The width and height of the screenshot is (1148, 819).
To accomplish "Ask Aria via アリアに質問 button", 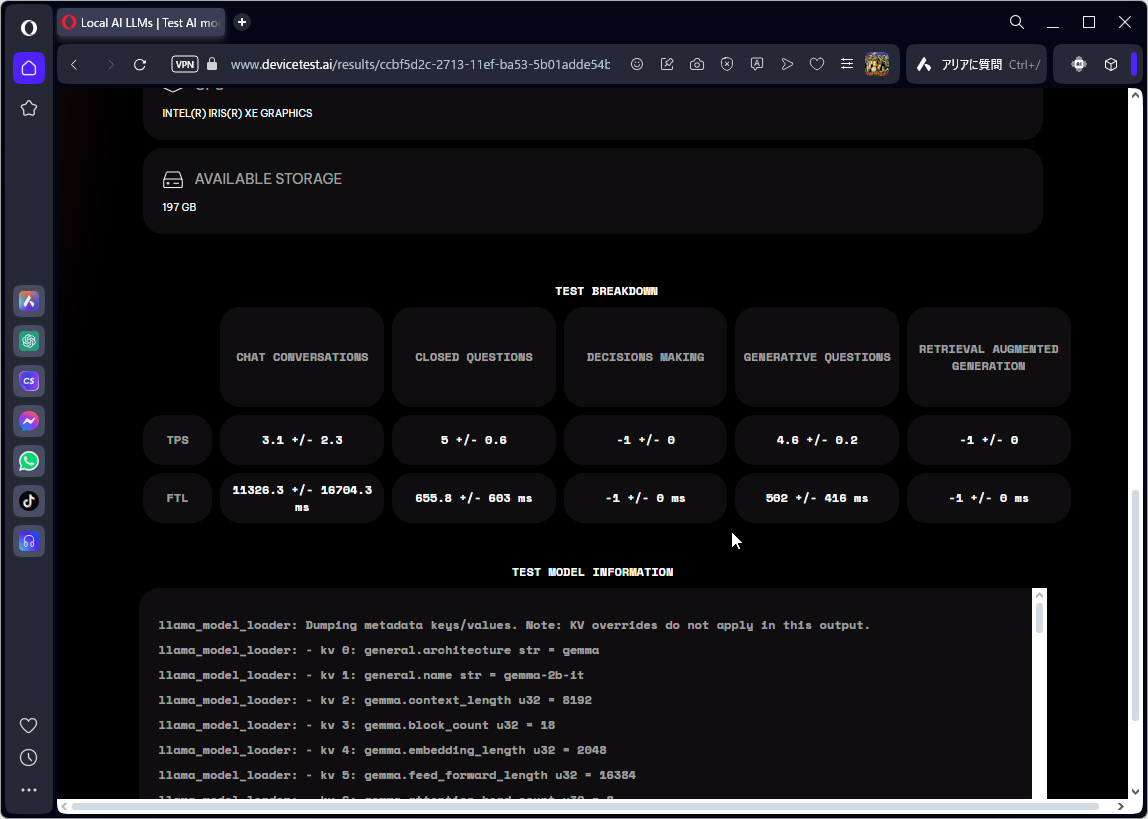I will 975,63.
